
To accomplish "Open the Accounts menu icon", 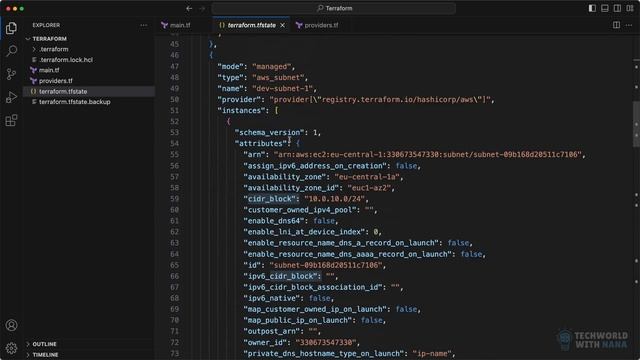I will [11, 325].
